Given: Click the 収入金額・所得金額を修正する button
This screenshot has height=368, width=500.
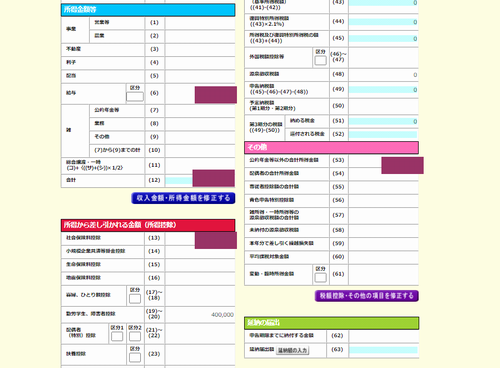Looking at the screenshot, I should (183, 198).
